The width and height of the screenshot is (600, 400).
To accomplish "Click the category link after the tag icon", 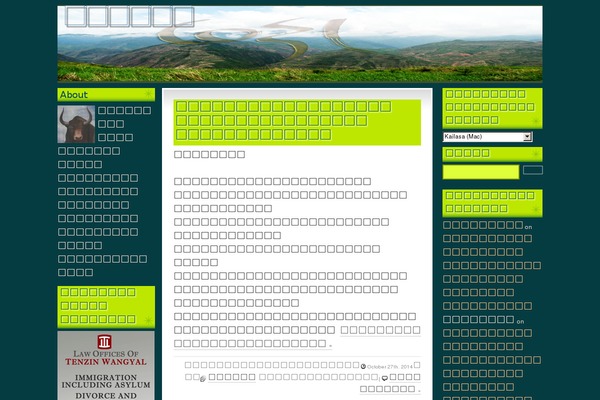I will click(x=232, y=377).
